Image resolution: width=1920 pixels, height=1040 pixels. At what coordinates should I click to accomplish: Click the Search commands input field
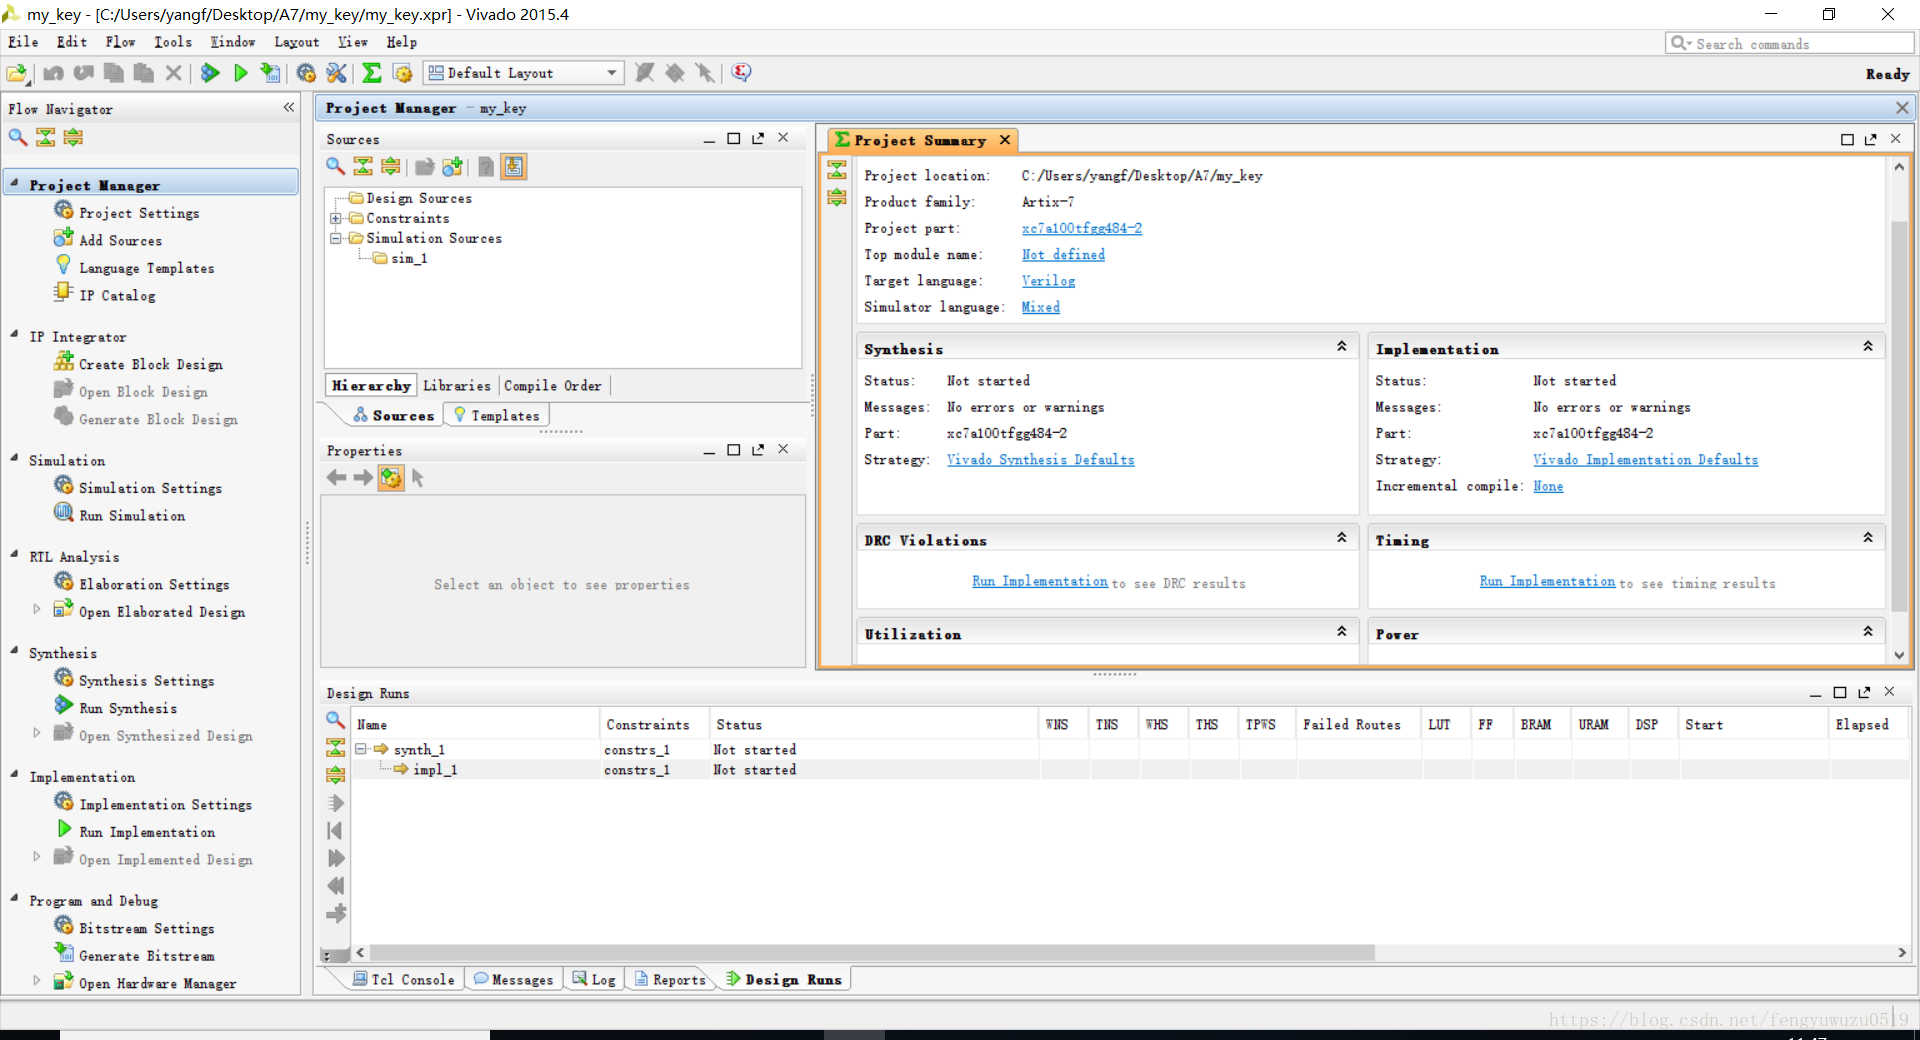click(1789, 43)
